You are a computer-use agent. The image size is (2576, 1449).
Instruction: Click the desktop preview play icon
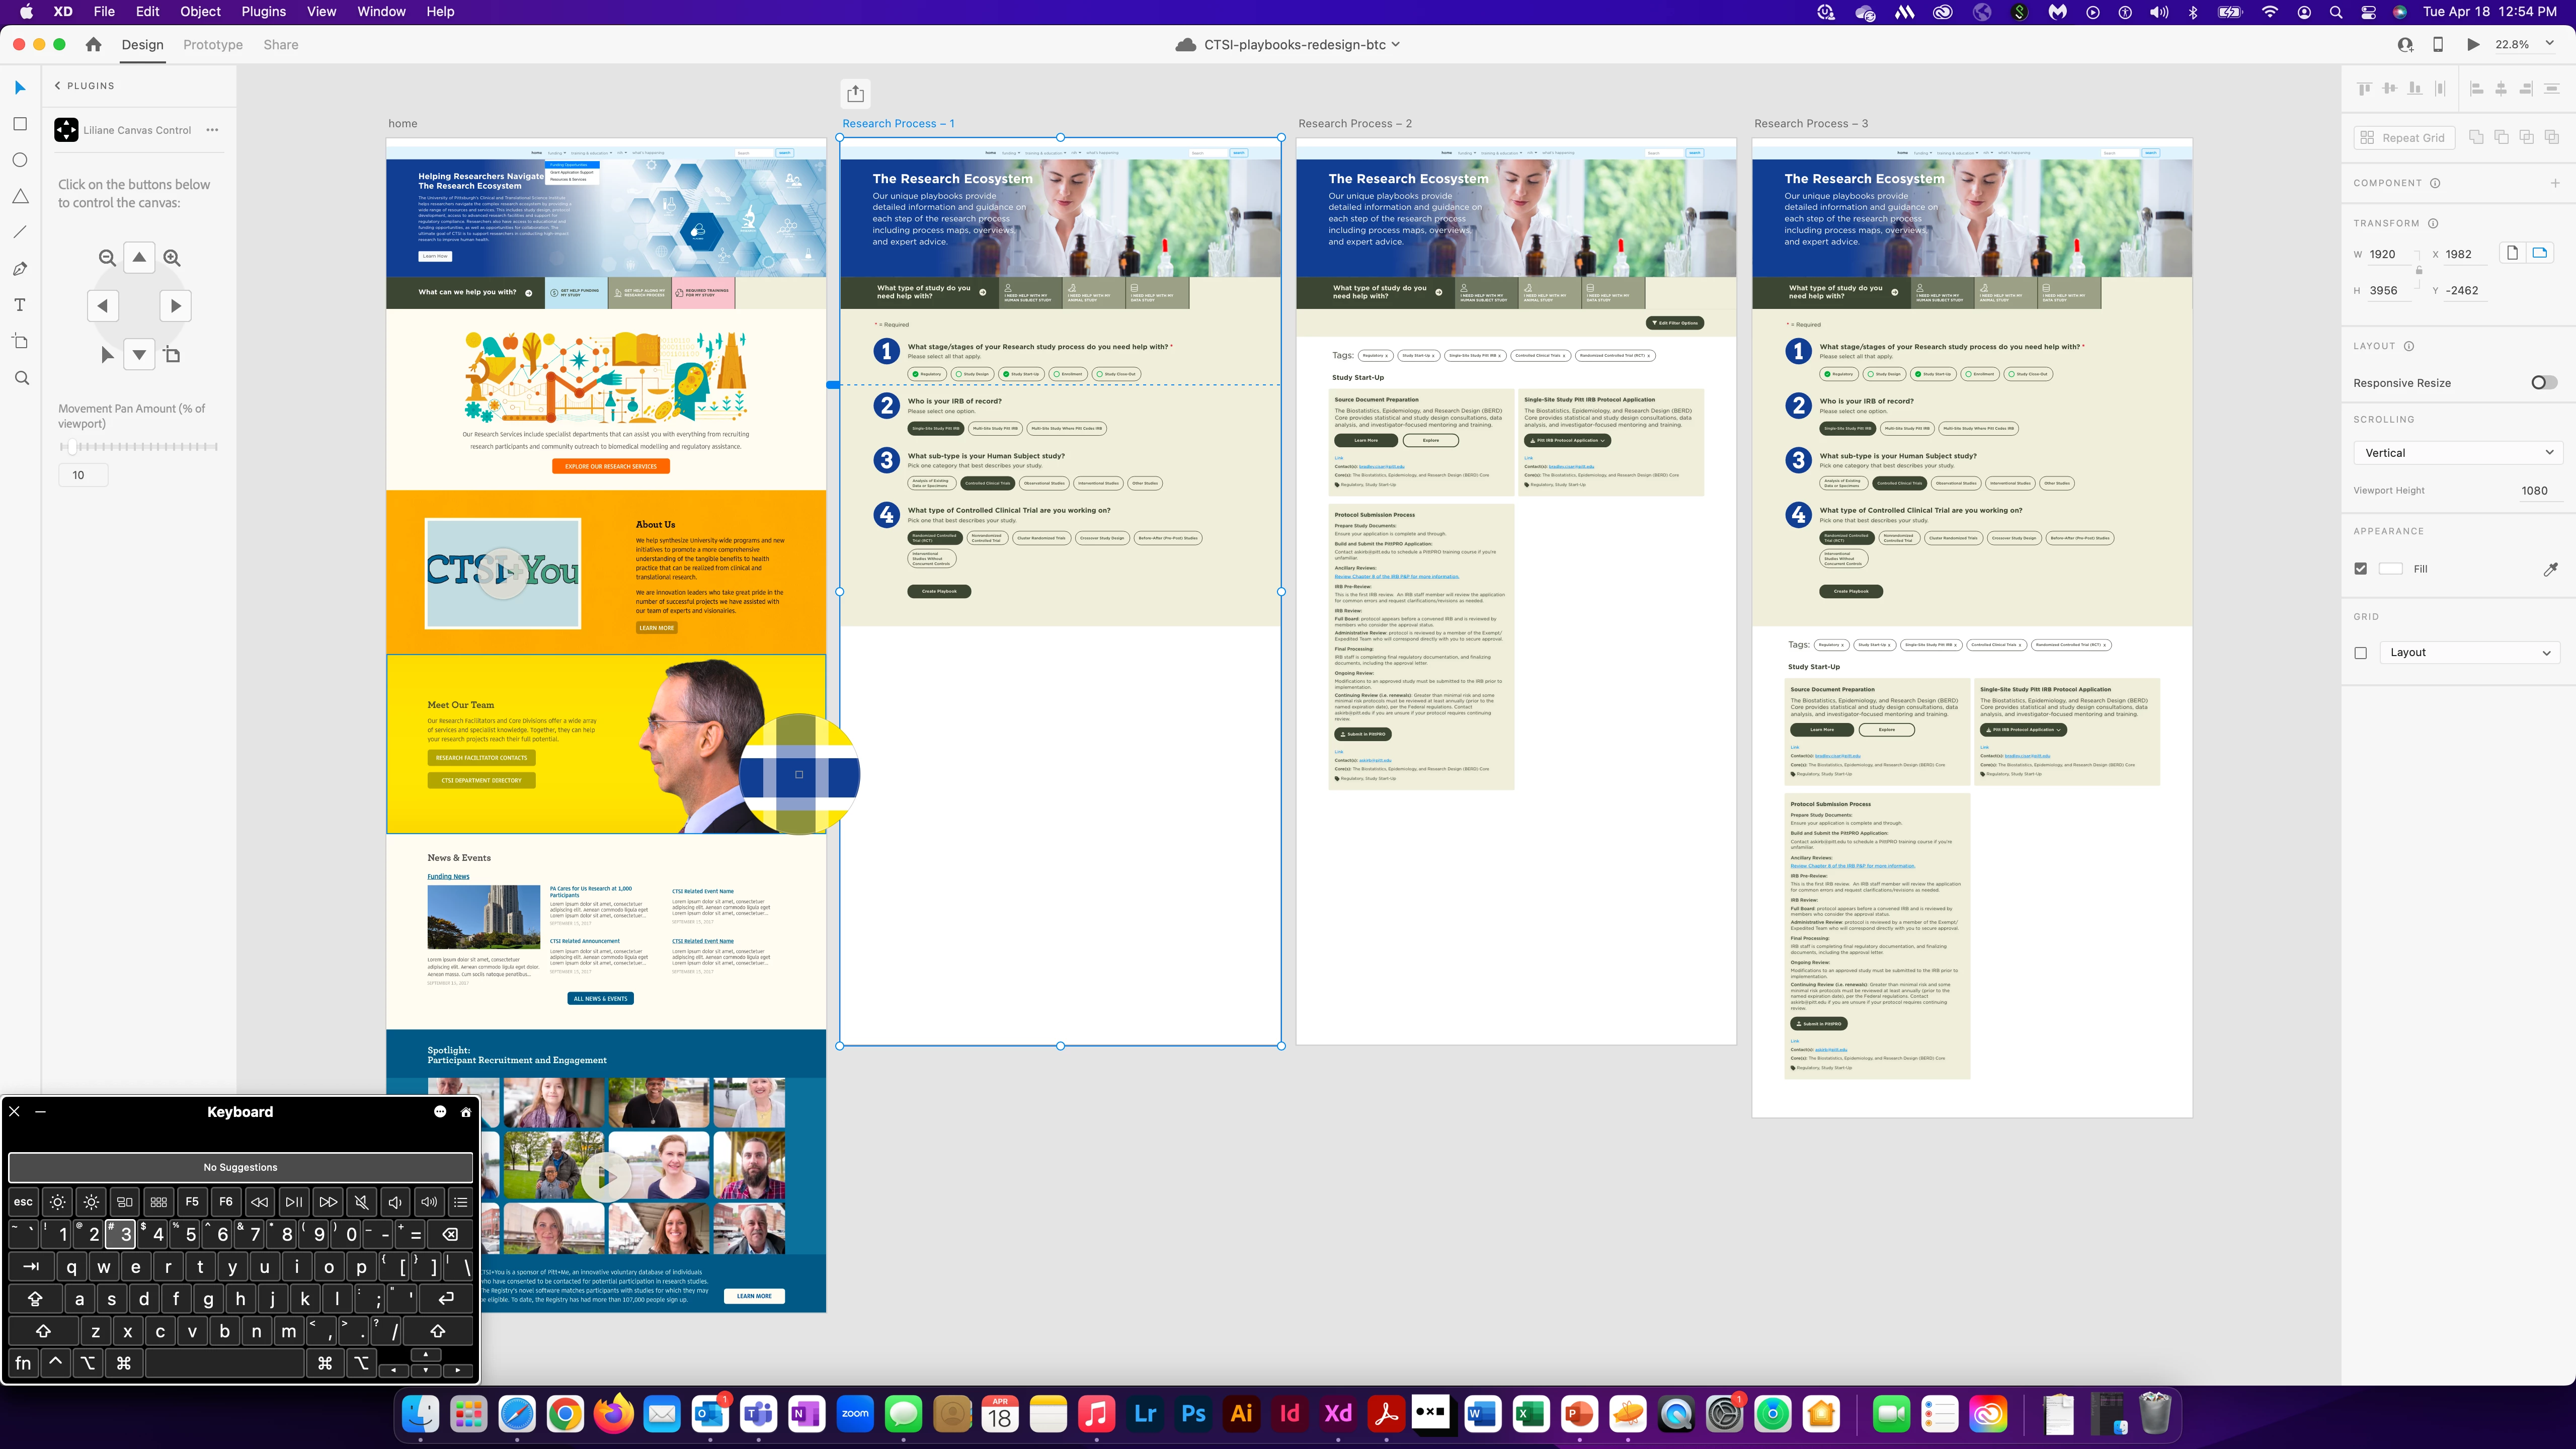pyautogui.click(x=2472, y=45)
